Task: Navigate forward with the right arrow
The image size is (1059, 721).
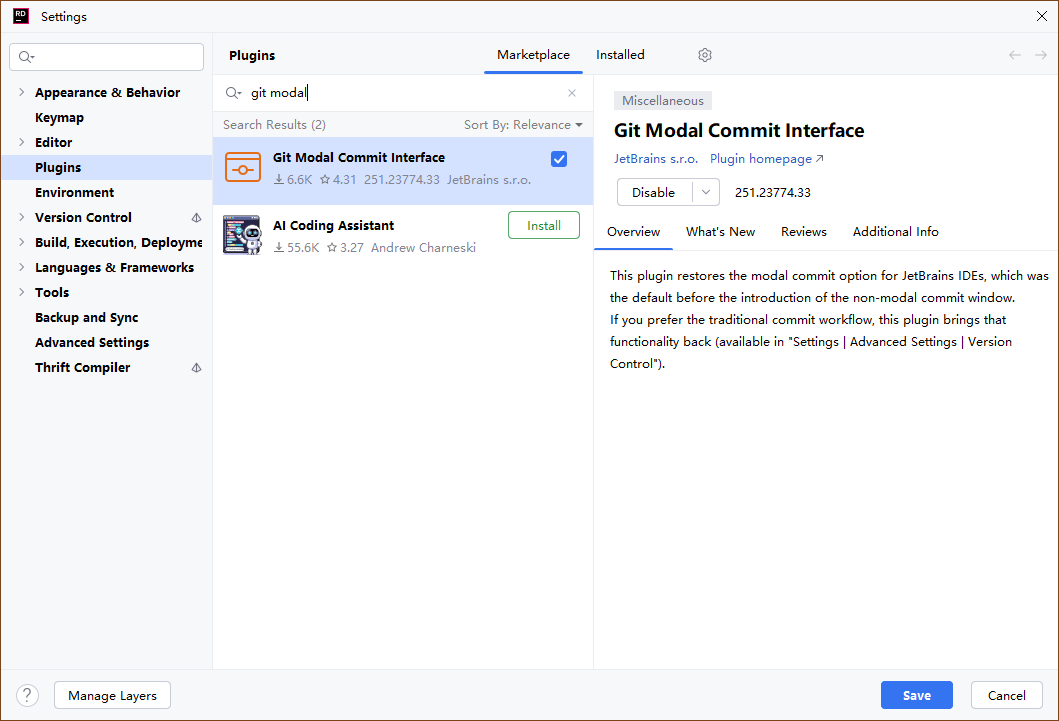Action: point(1041,55)
